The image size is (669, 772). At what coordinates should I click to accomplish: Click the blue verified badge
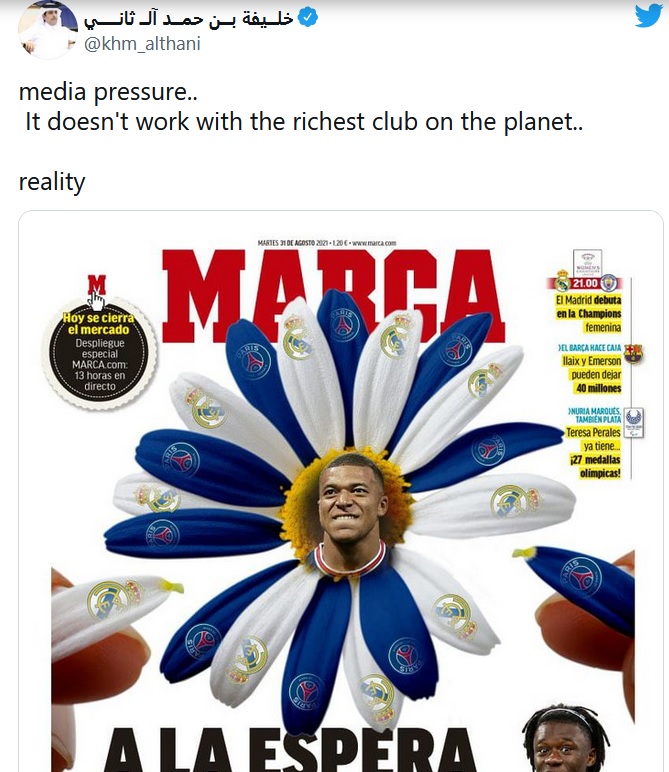[308, 18]
